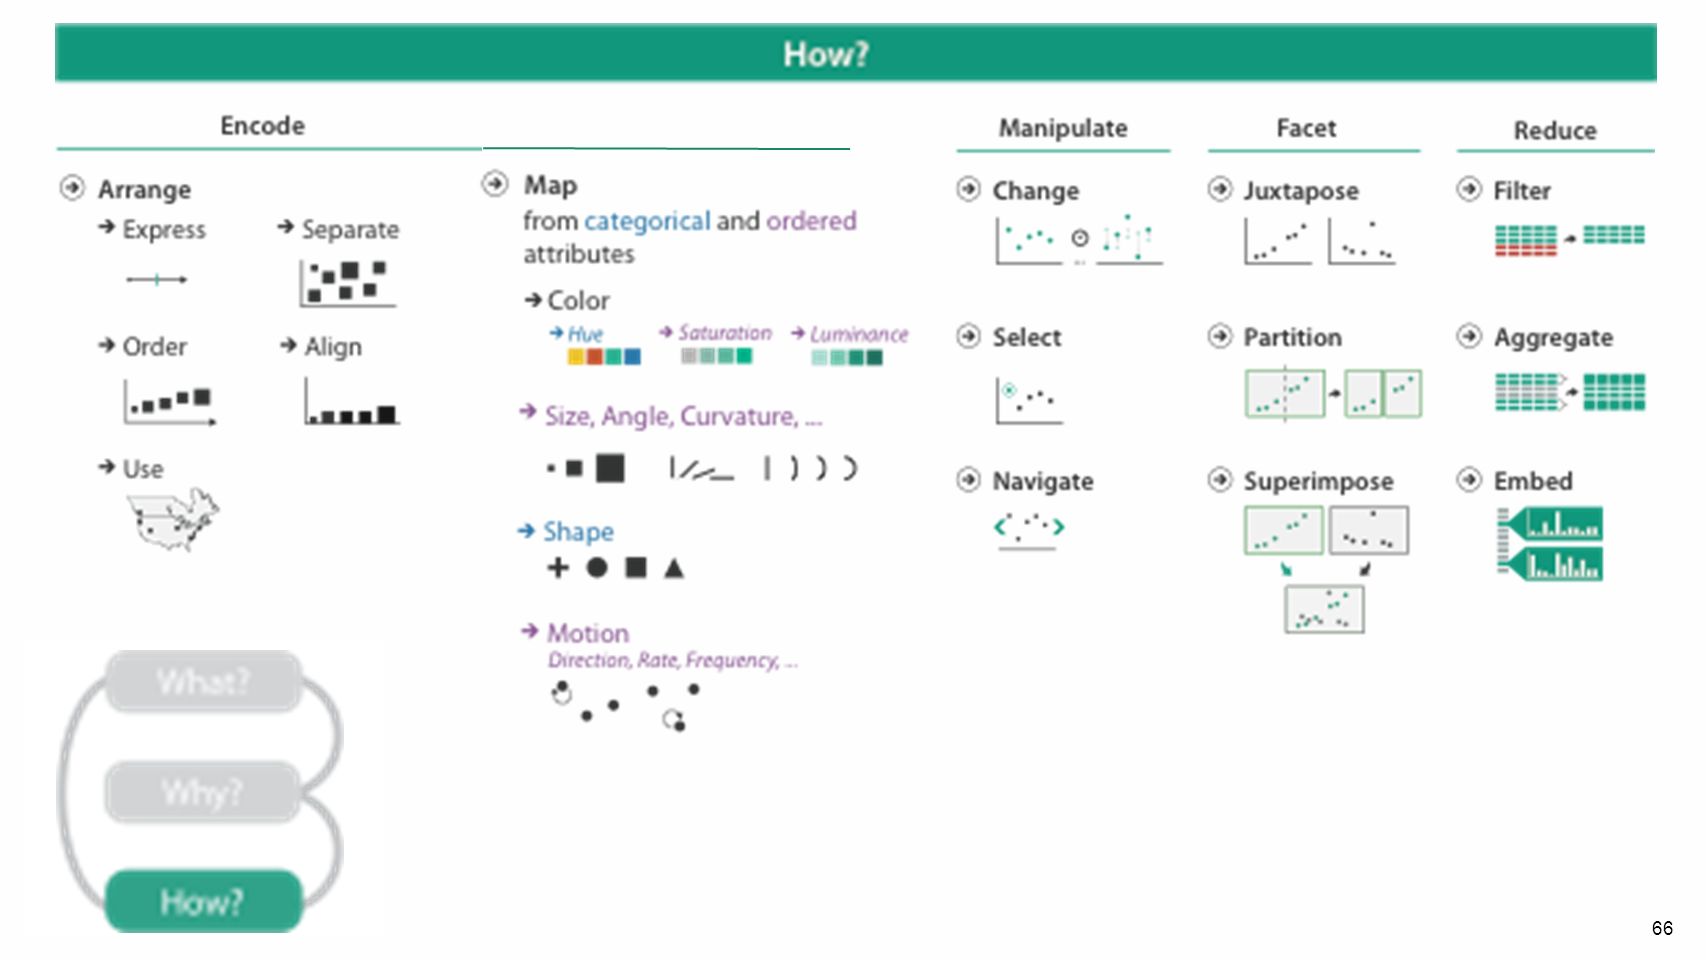Click the Separate scatter blocks icon
The height and width of the screenshot is (960, 1706).
coord(348,283)
